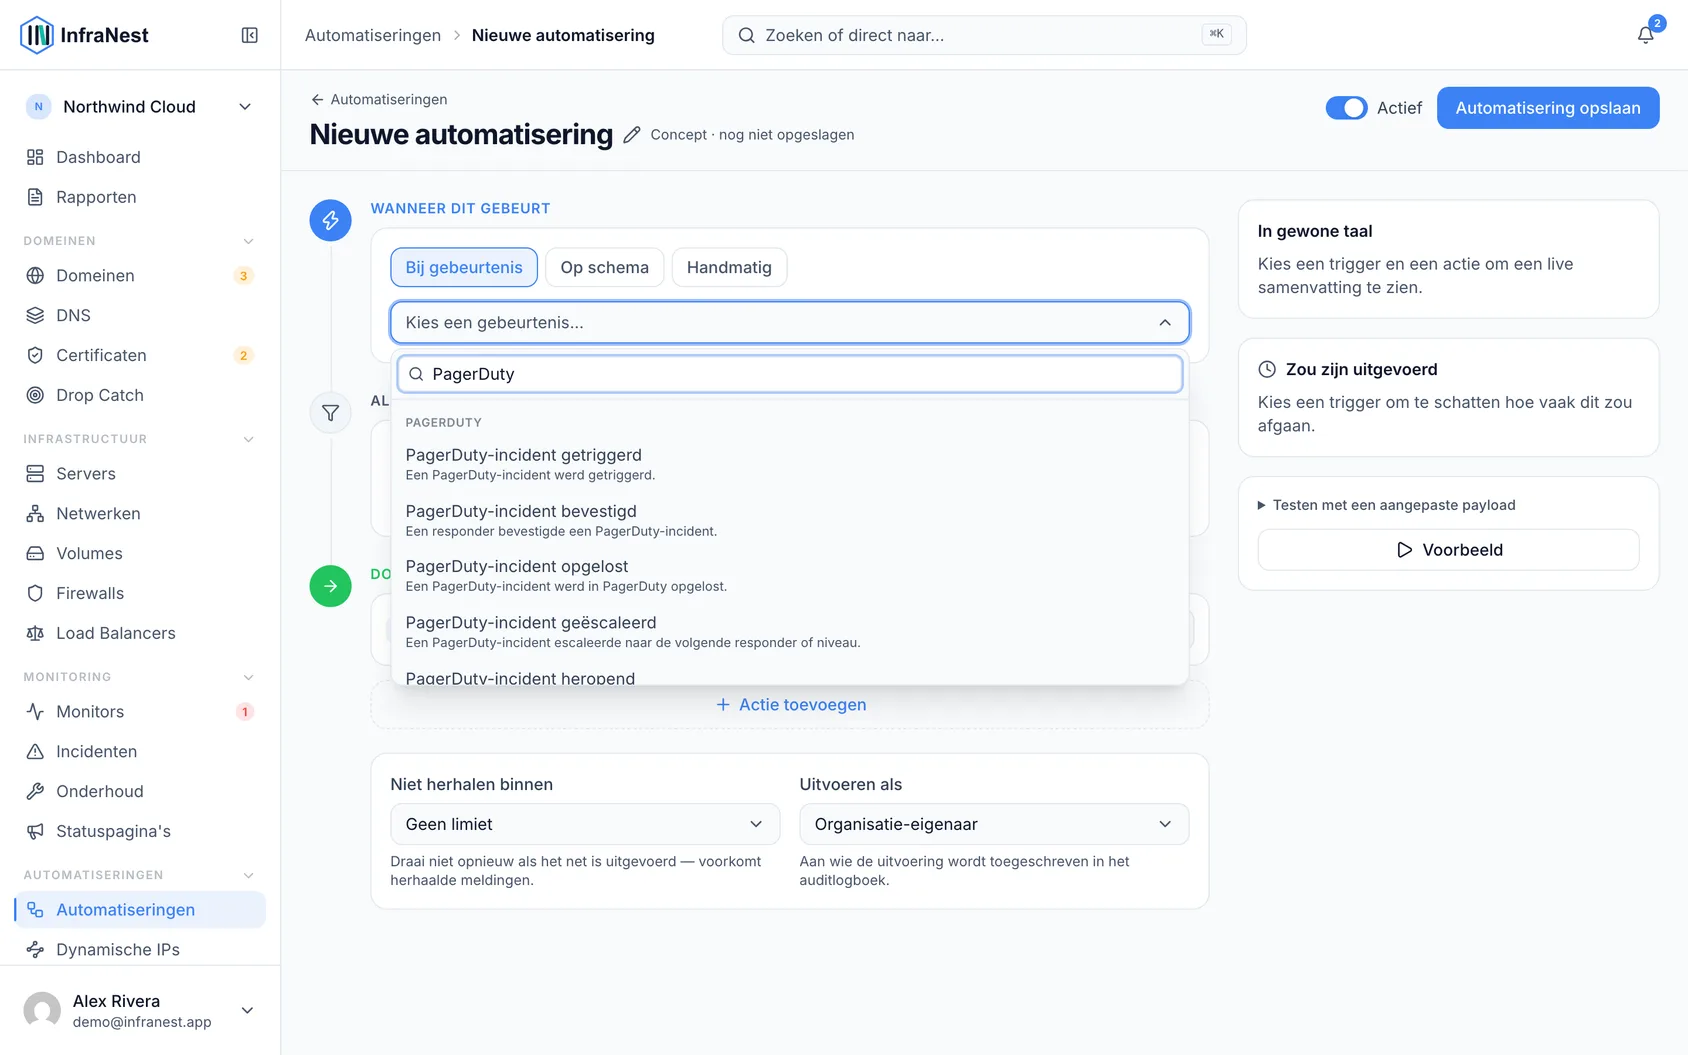The height and width of the screenshot is (1055, 1688).
Task: Click the DNS layers icon
Action: point(35,315)
